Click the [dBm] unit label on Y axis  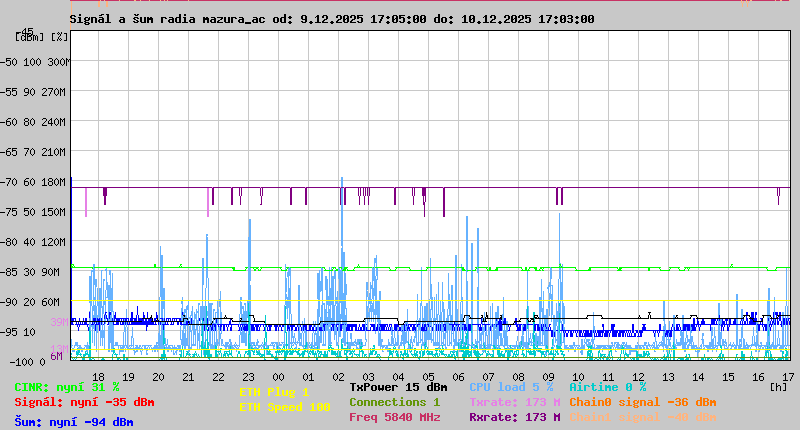(x=31, y=37)
